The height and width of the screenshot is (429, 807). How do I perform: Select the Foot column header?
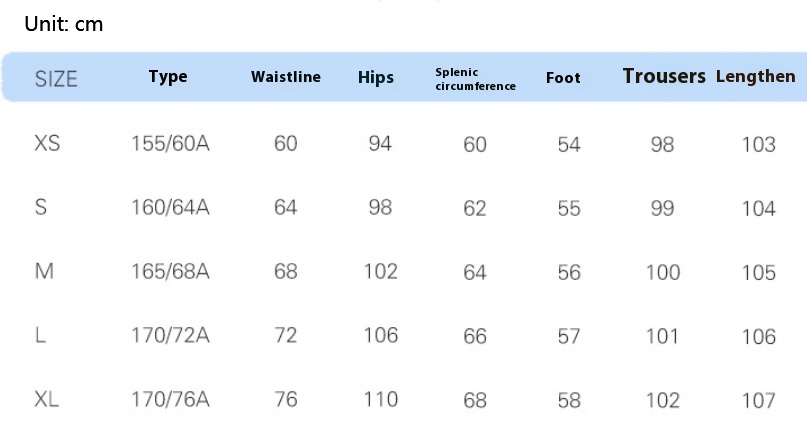pyautogui.click(x=563, y=78)
